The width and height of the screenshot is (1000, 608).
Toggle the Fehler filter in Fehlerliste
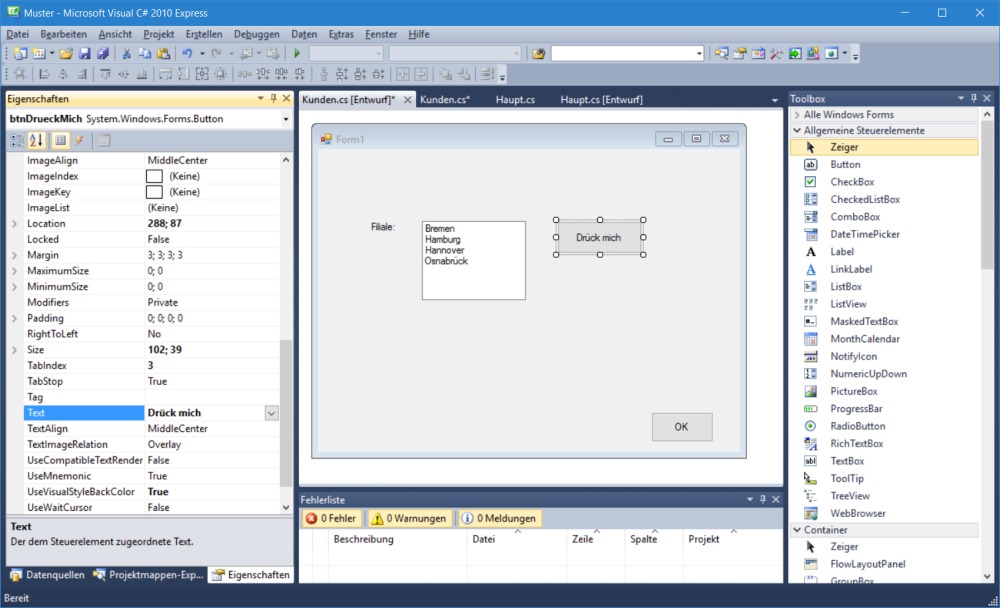point(331,518)
